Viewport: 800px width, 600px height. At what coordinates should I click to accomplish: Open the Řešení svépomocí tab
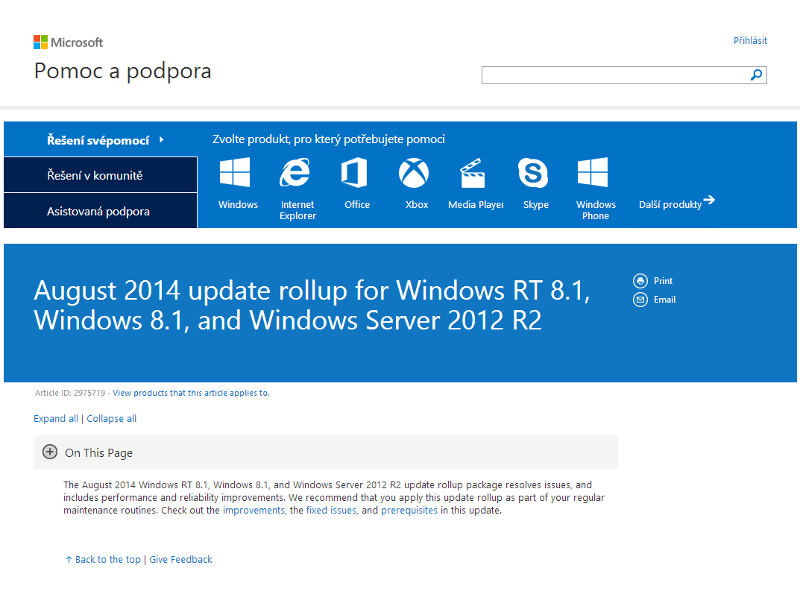click(101, 139)
